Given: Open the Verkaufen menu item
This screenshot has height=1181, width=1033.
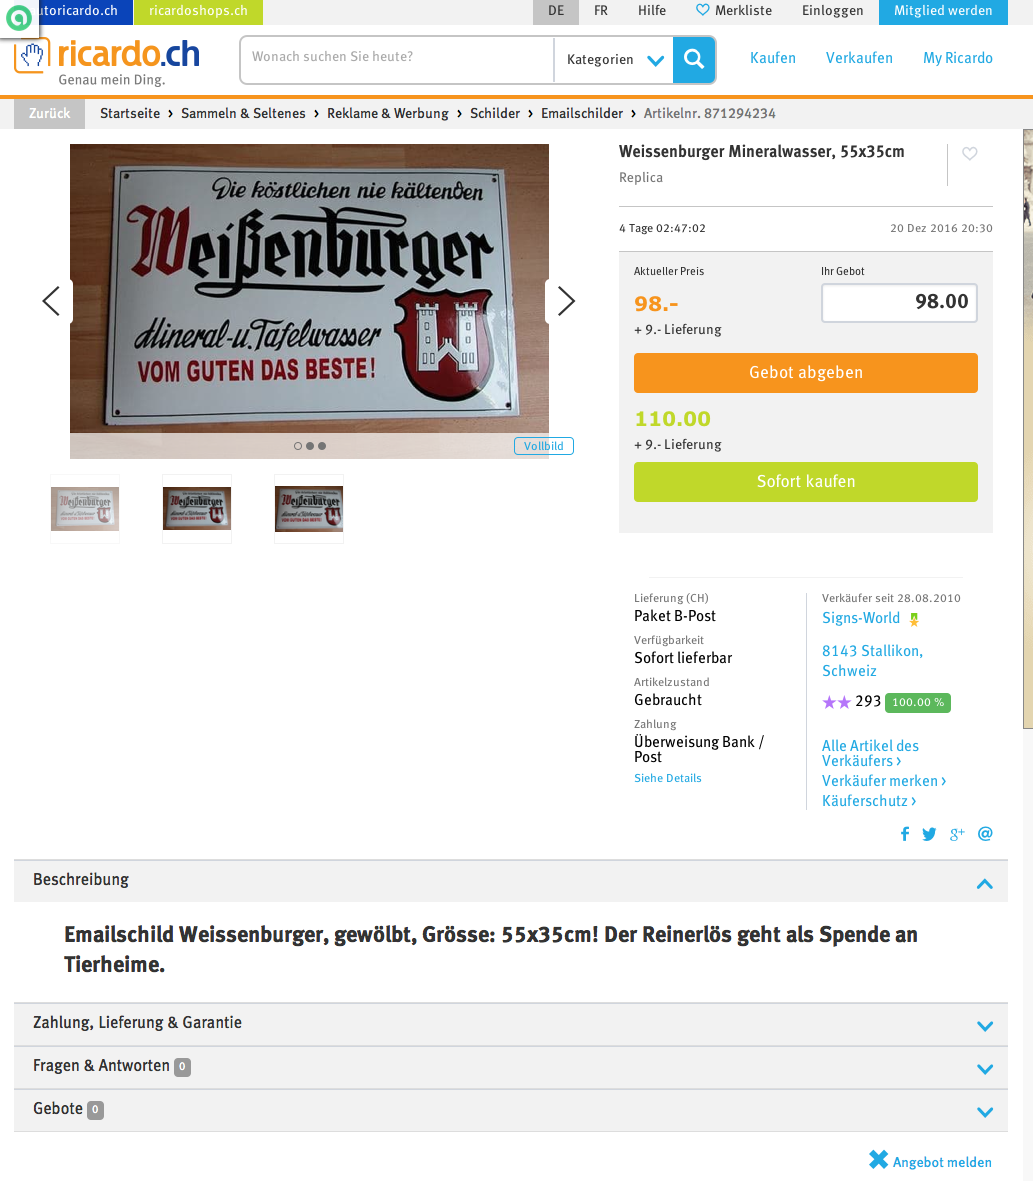Looking at the screenshot, I should point(859,58).
